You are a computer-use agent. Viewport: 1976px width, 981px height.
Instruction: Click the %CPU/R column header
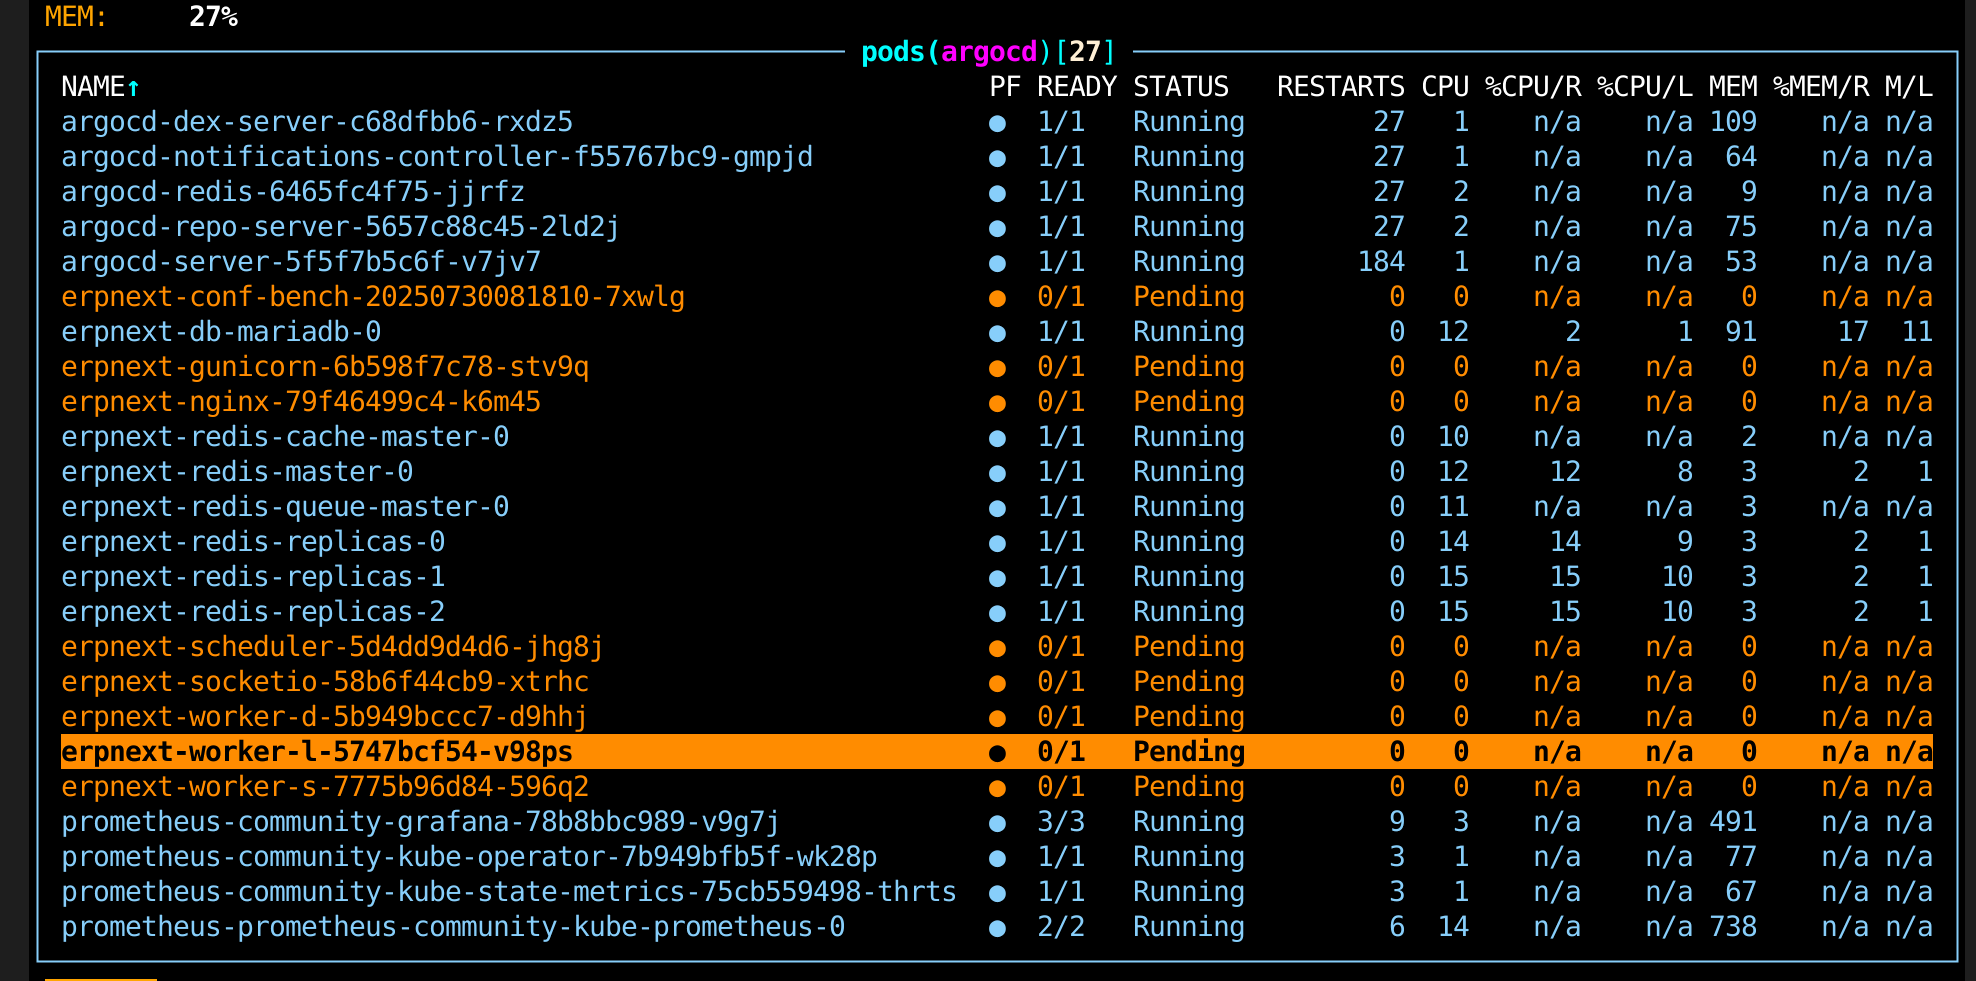1533,87
